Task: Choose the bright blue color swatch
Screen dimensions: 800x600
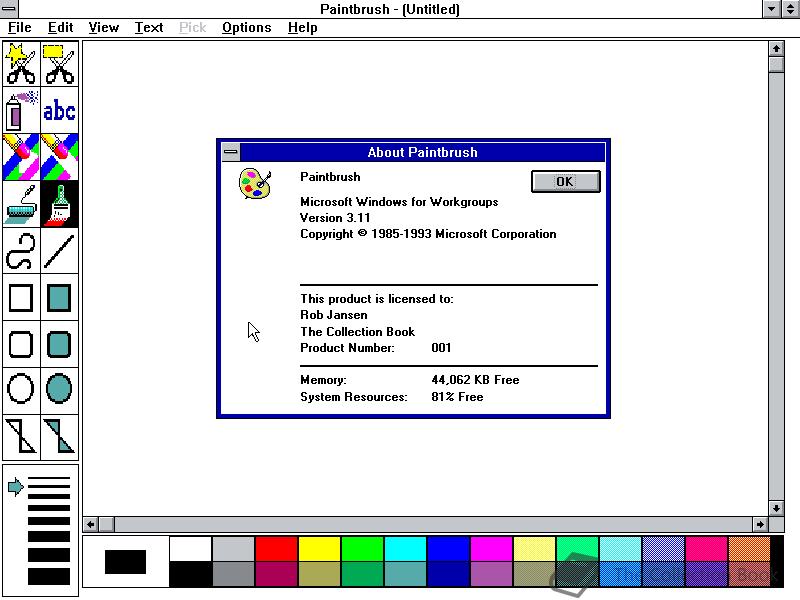Action: (x=448, y=548)
